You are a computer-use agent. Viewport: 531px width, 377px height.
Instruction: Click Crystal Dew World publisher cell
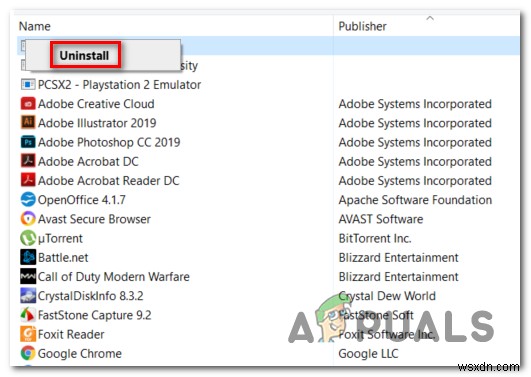[387, 296]
